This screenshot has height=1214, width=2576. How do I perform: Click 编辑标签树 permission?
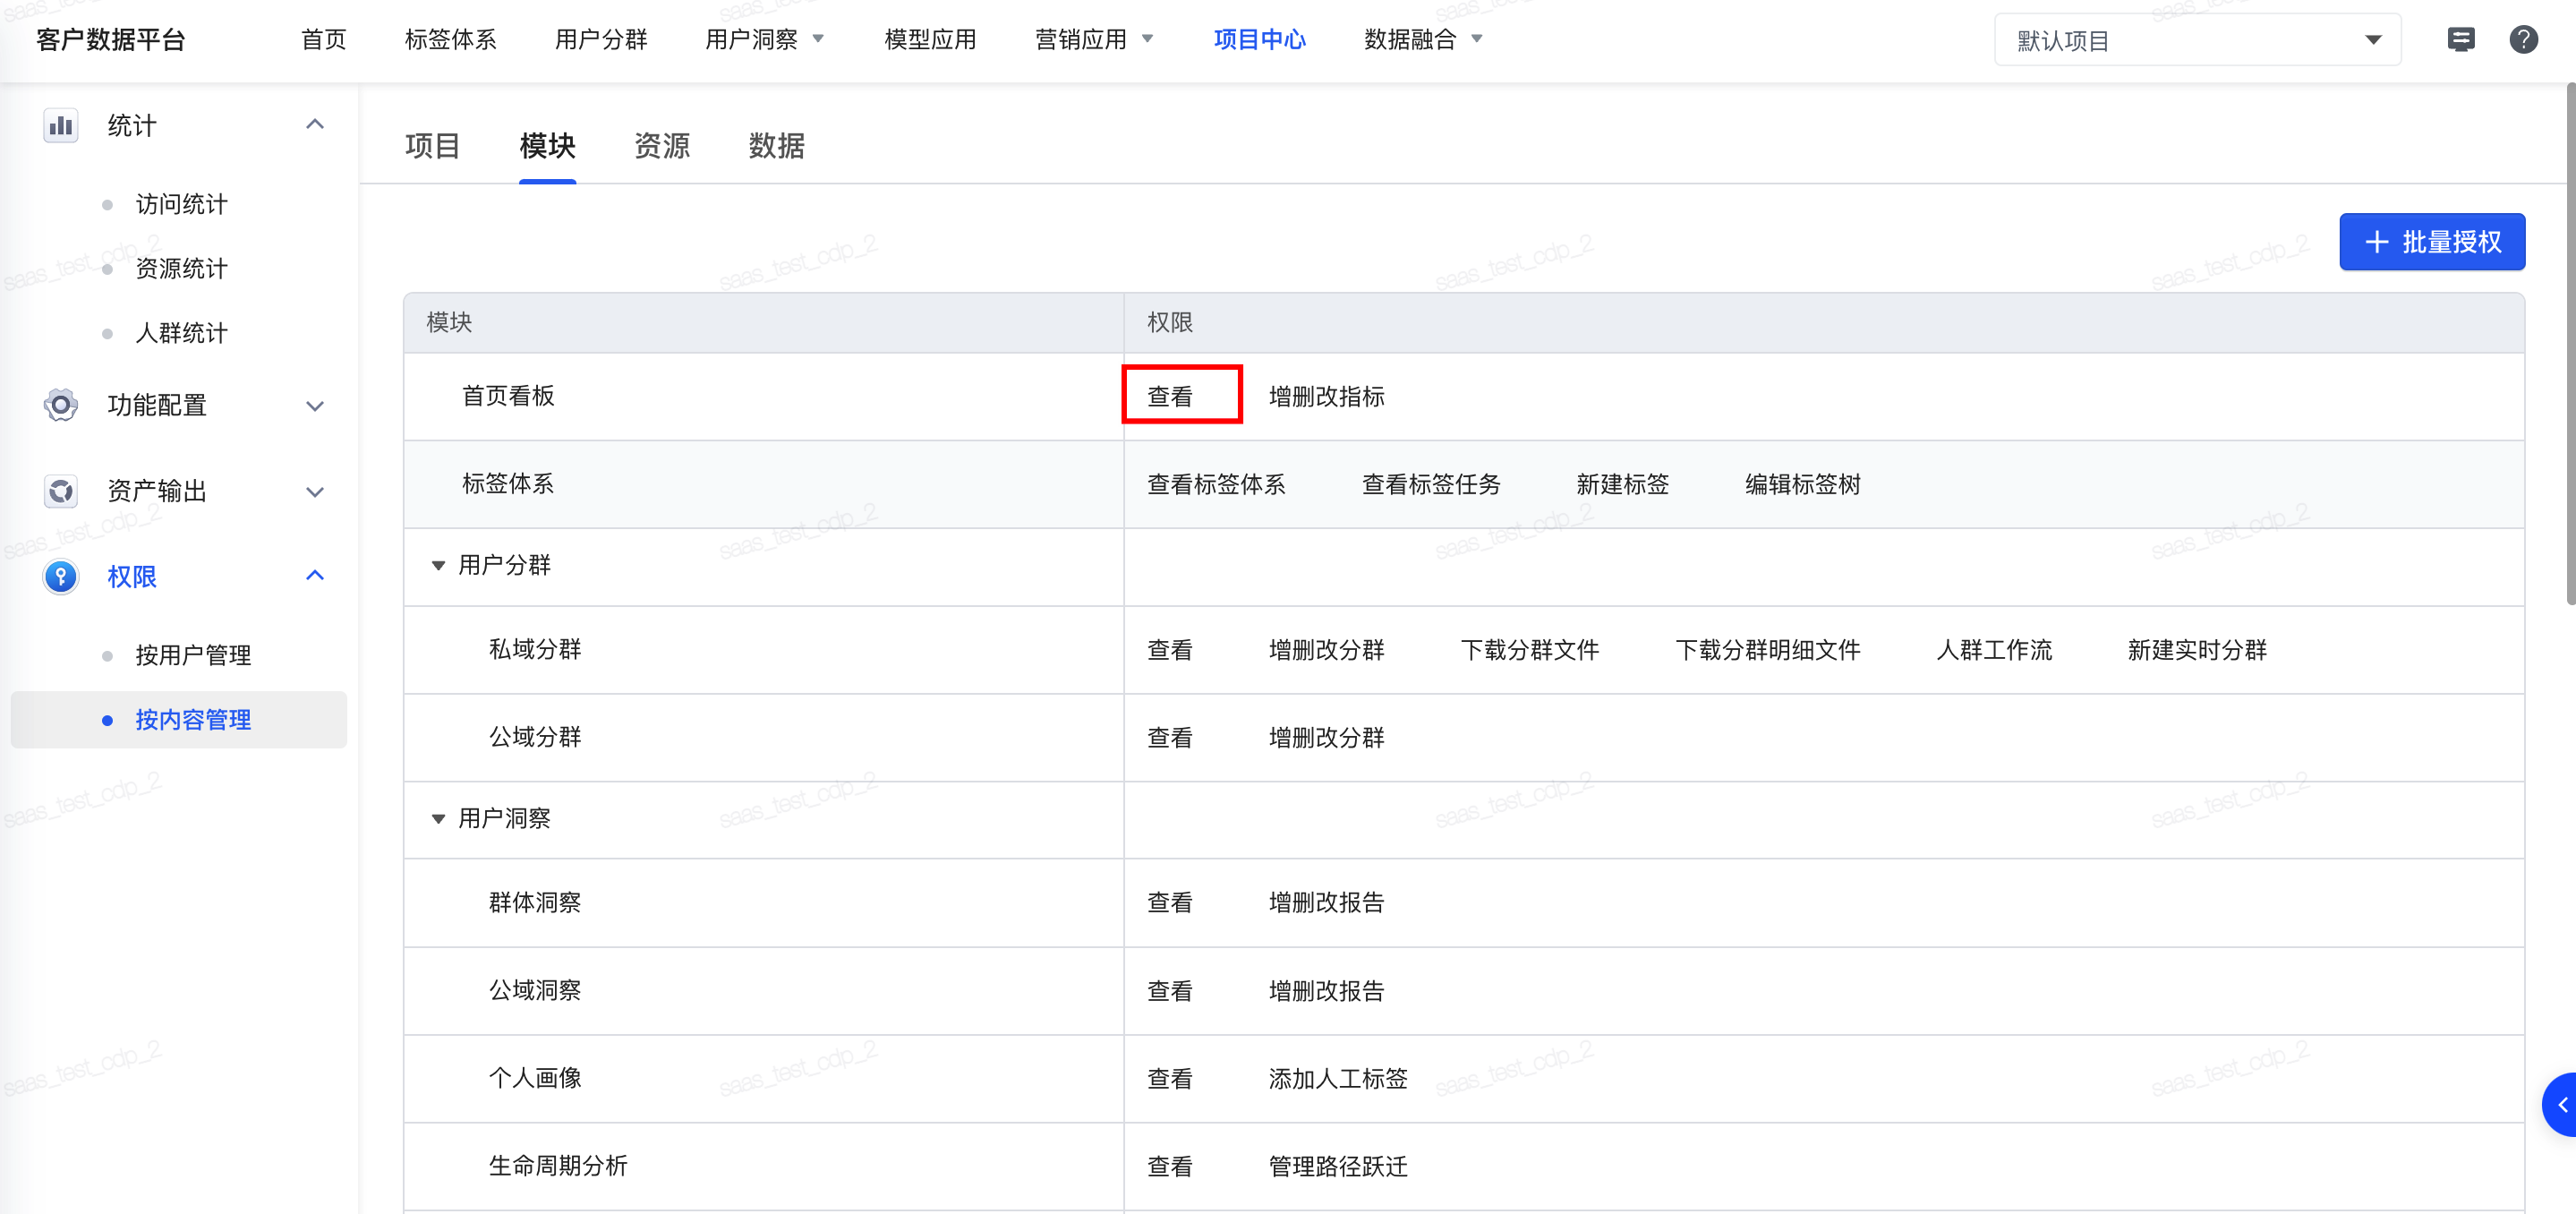[x=1803, y=484]
